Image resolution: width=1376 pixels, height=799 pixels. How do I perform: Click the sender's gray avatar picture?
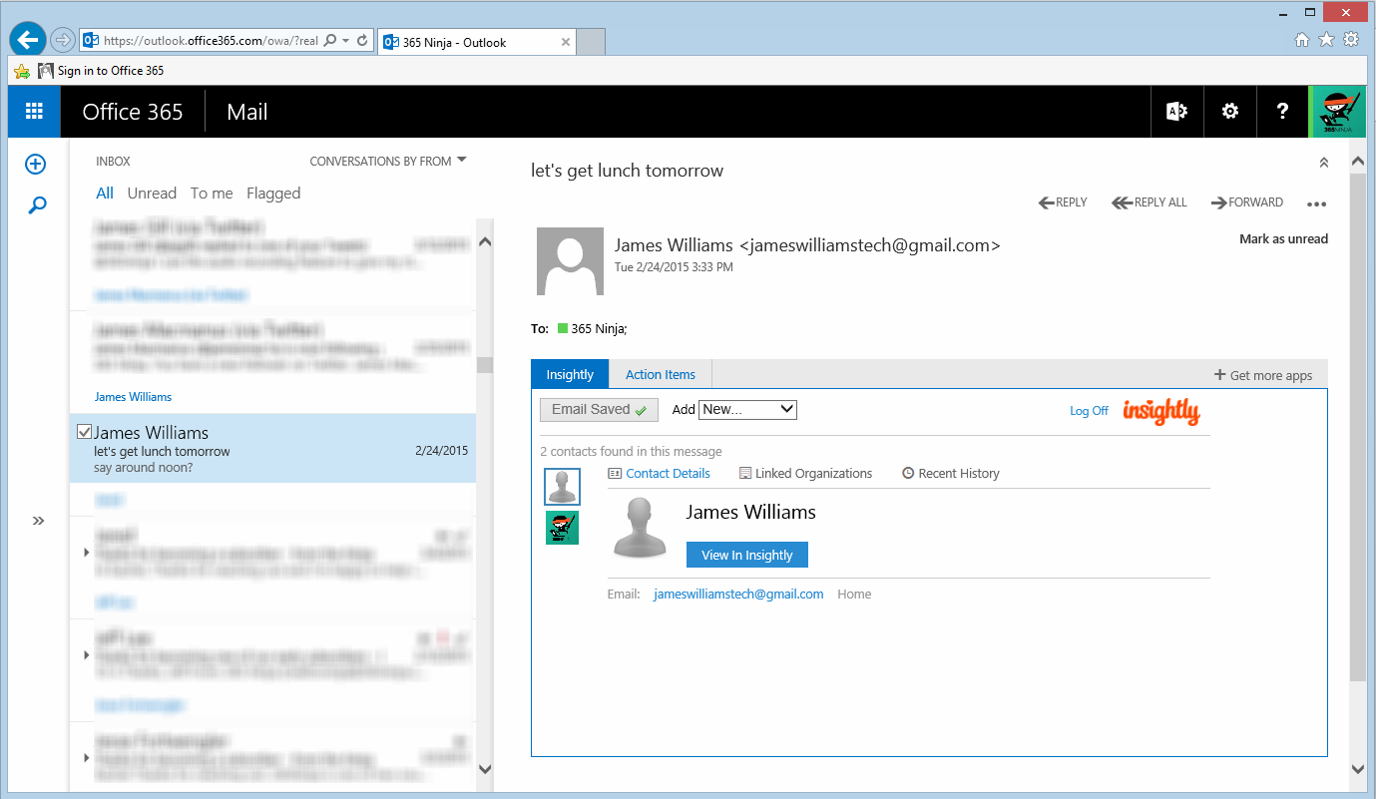(x=570, y=261)
